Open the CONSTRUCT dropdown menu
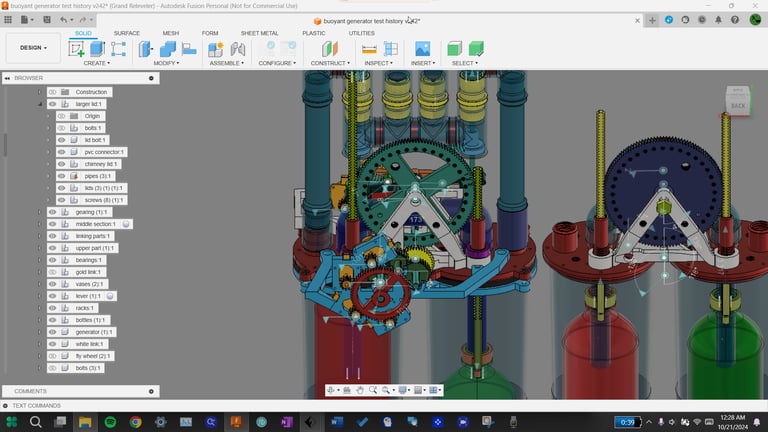Viewport: 768px width, 432px height. click(x=330, y=63)
